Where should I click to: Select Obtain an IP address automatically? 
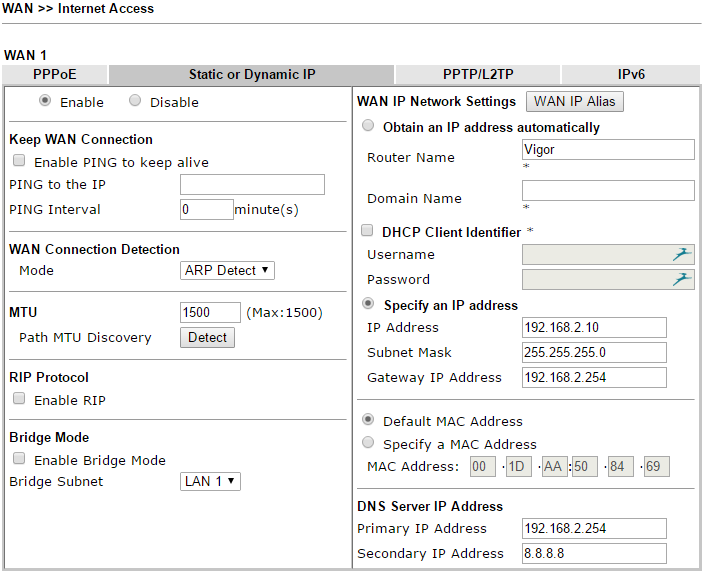368,125
